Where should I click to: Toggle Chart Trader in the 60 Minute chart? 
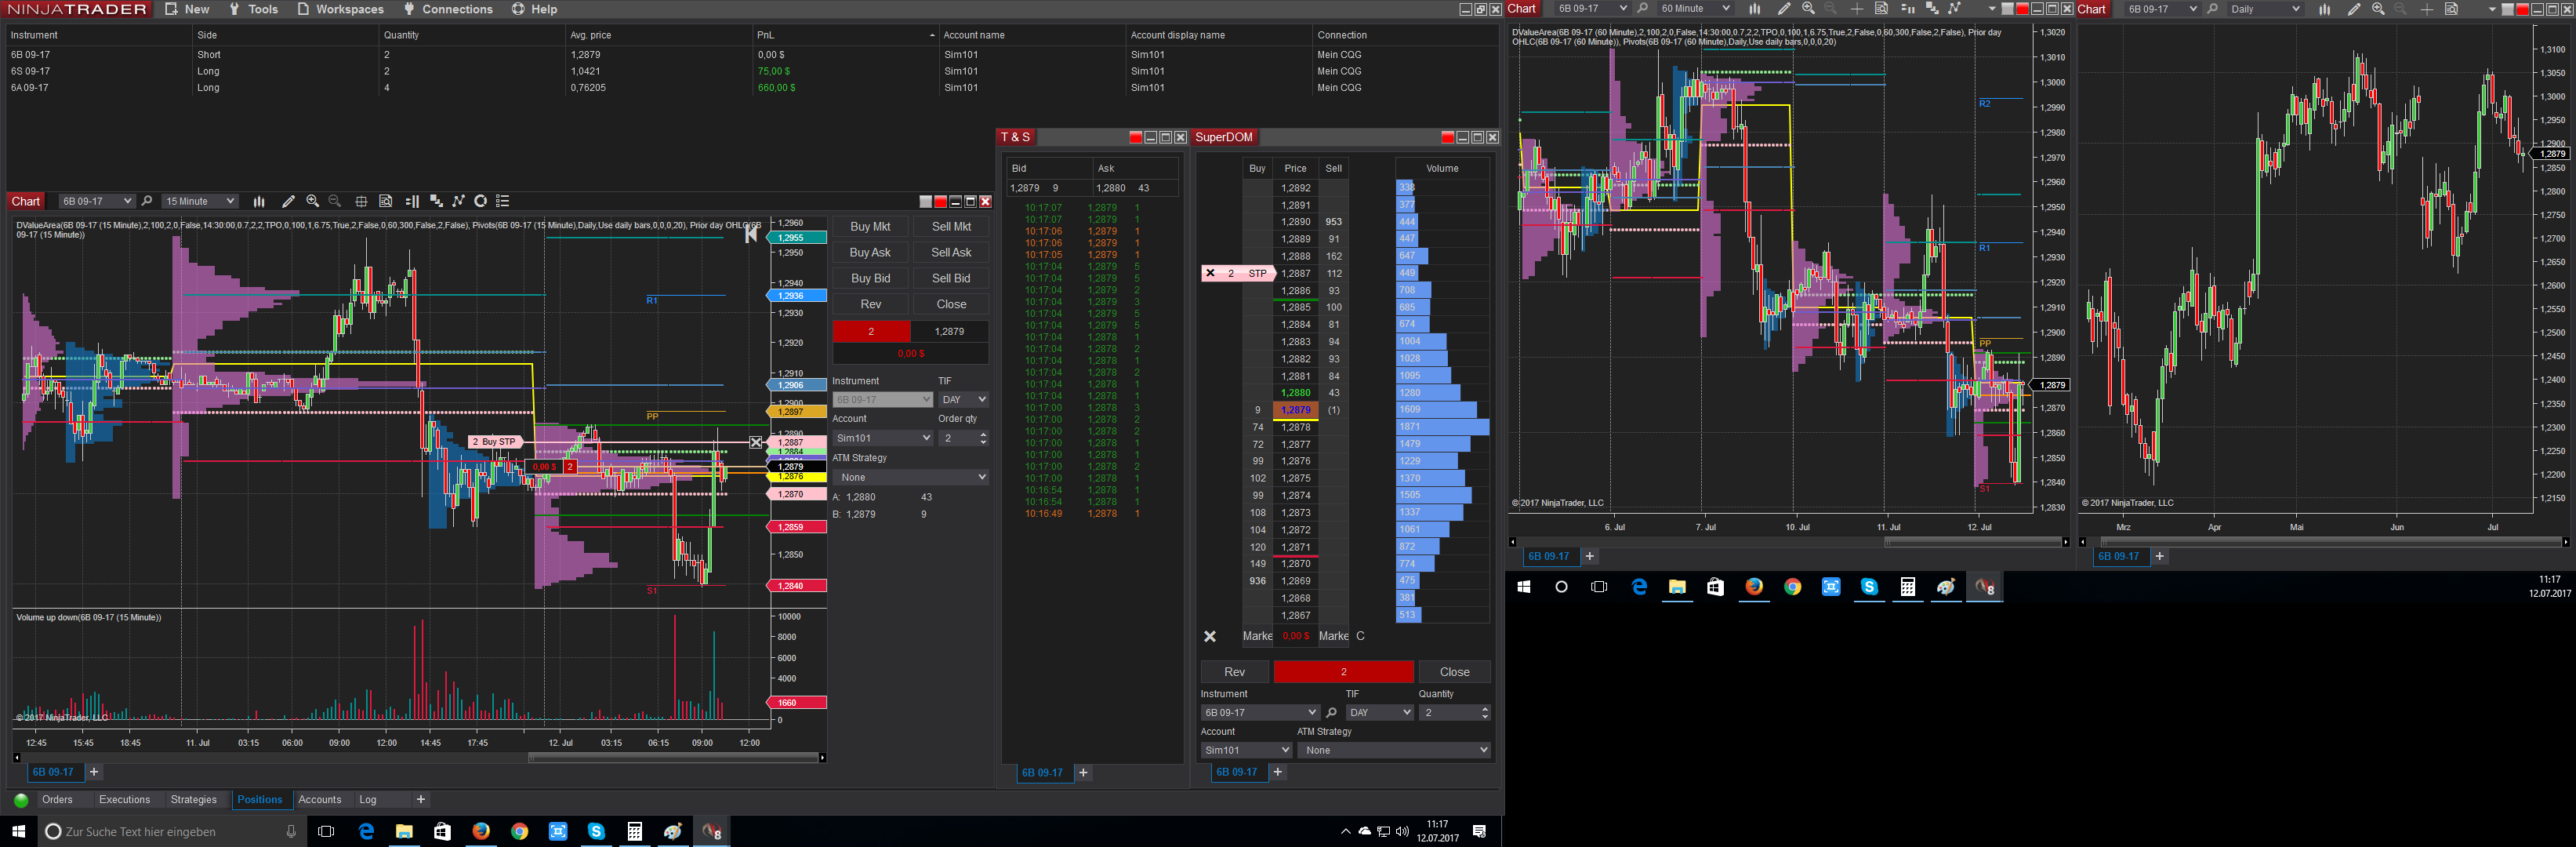pyautogui.click(x=1907, y=8)
